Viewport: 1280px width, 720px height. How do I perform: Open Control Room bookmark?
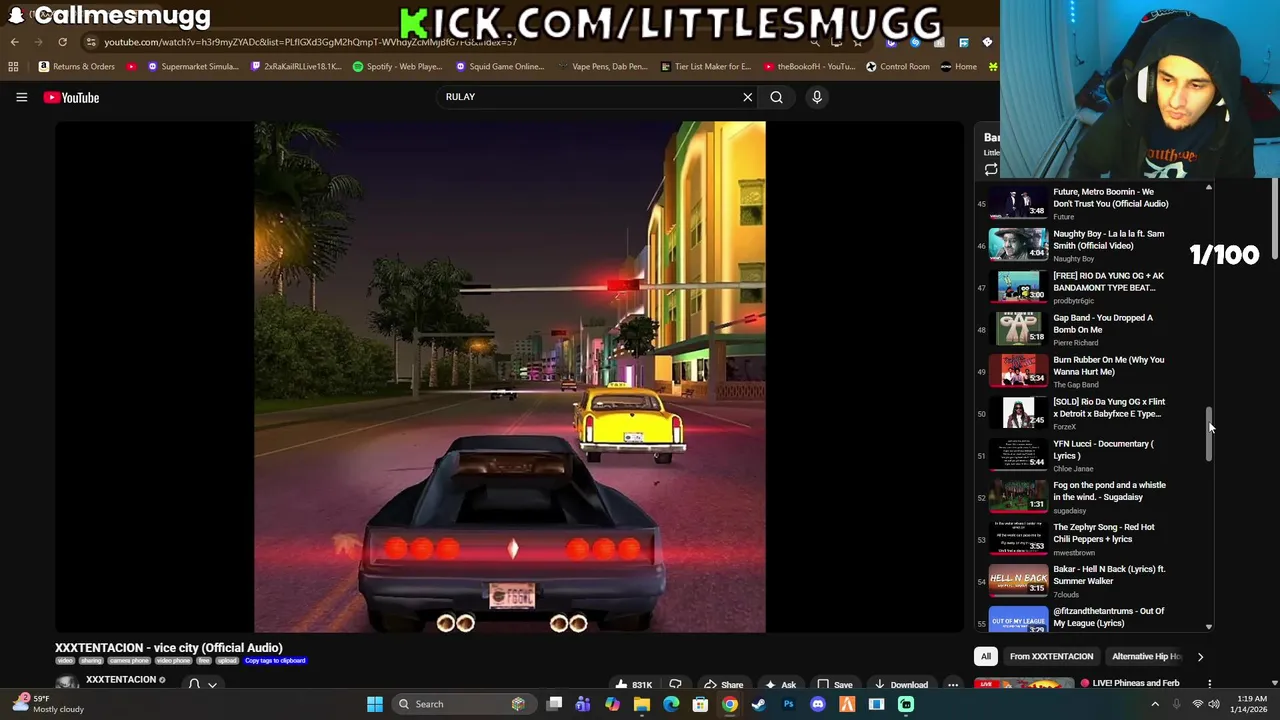[897, 67]
